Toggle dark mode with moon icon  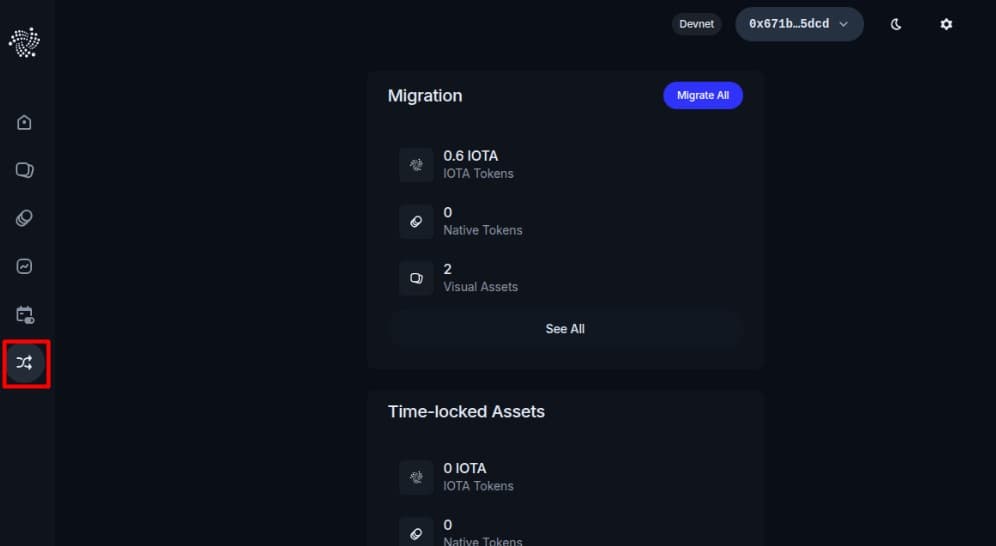pos(896,24)
